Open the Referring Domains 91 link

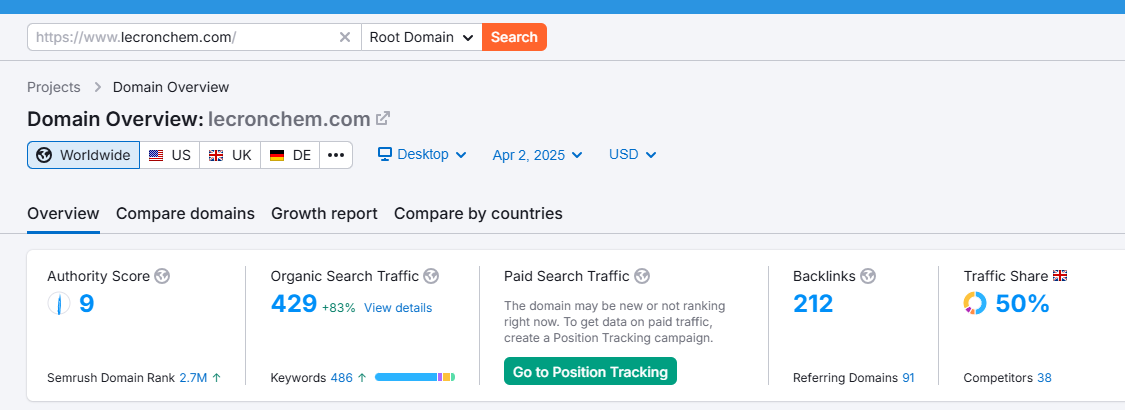coord(908,378)
